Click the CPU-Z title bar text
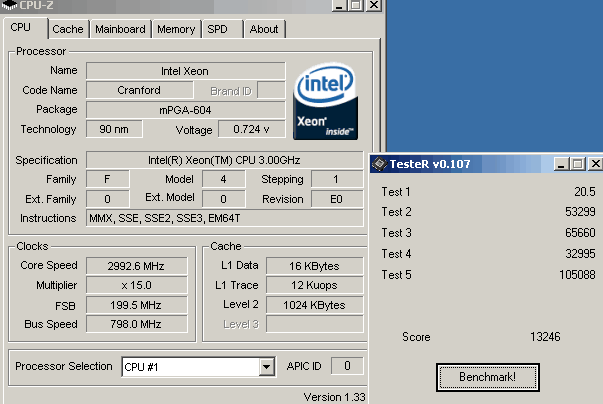This screenshot has width=603, height=404. pyautogui.click(x=36, y=5)
